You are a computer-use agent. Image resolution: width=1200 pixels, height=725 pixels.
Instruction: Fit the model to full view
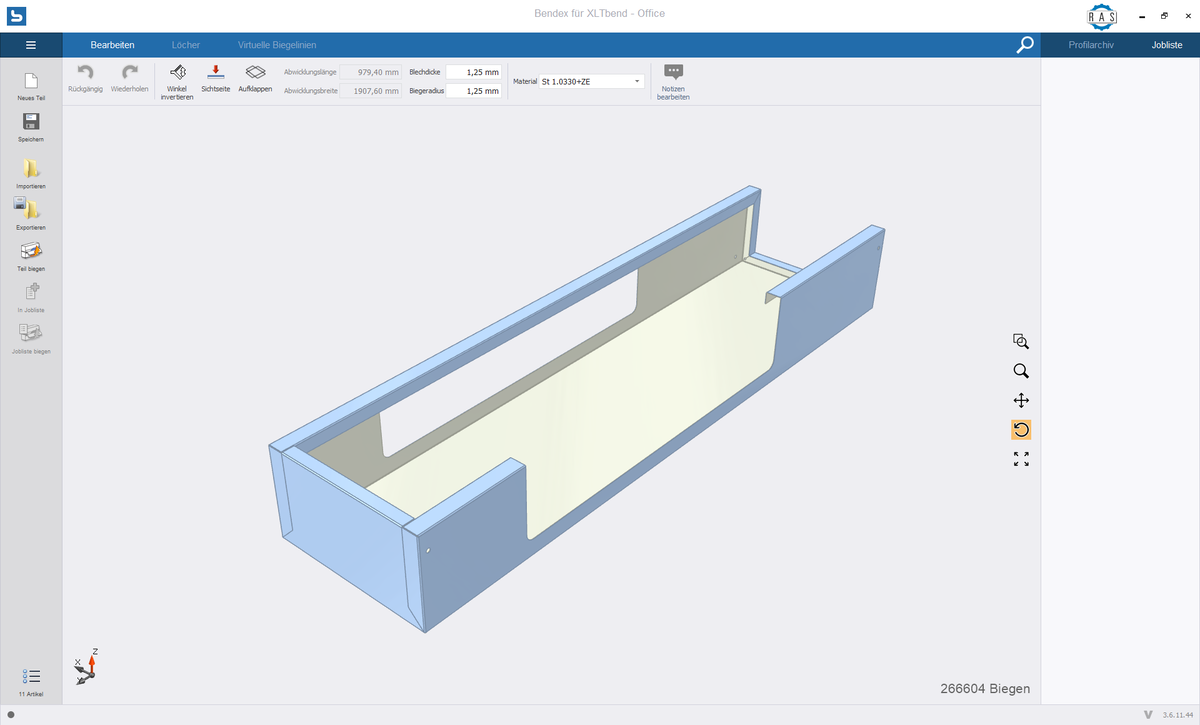1021,459
